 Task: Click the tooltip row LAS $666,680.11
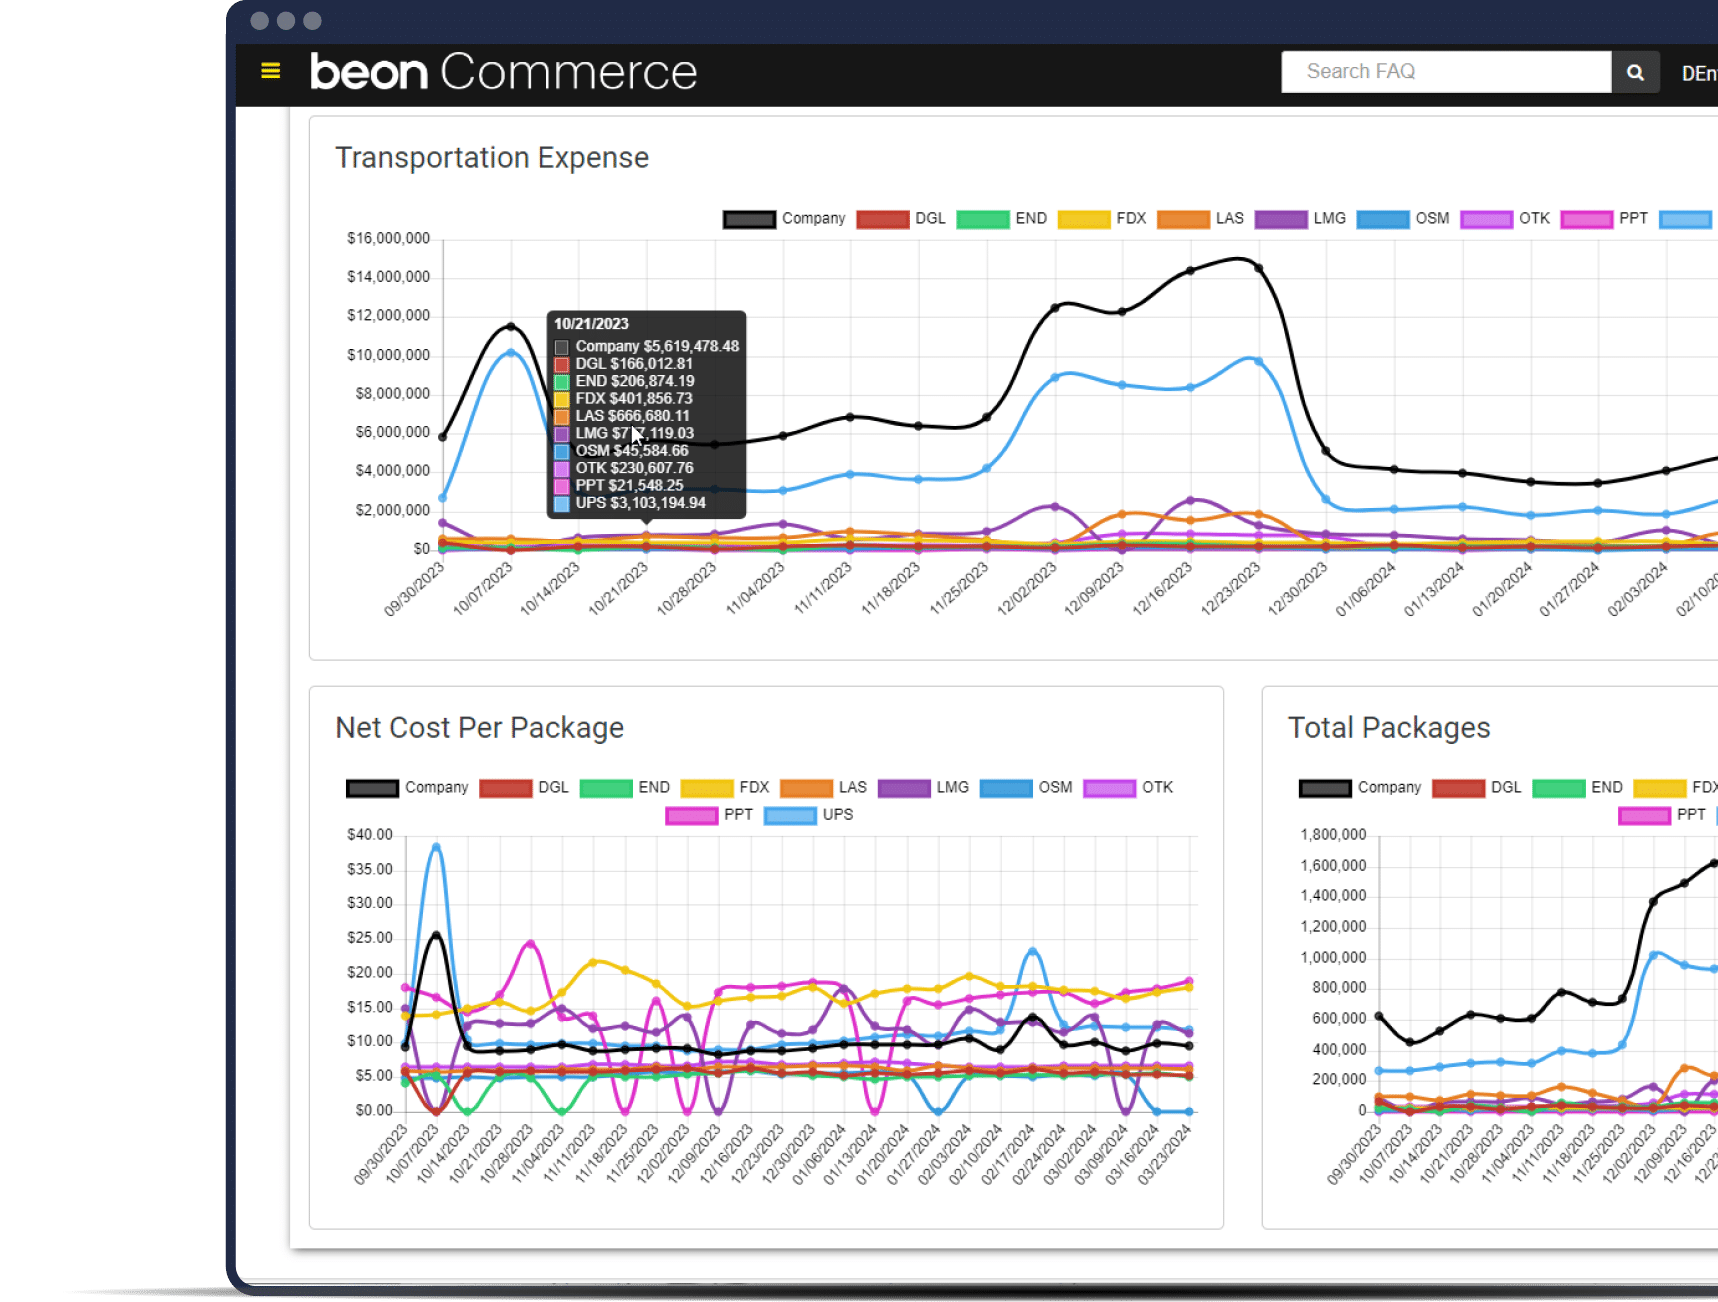tap(622, 416)
